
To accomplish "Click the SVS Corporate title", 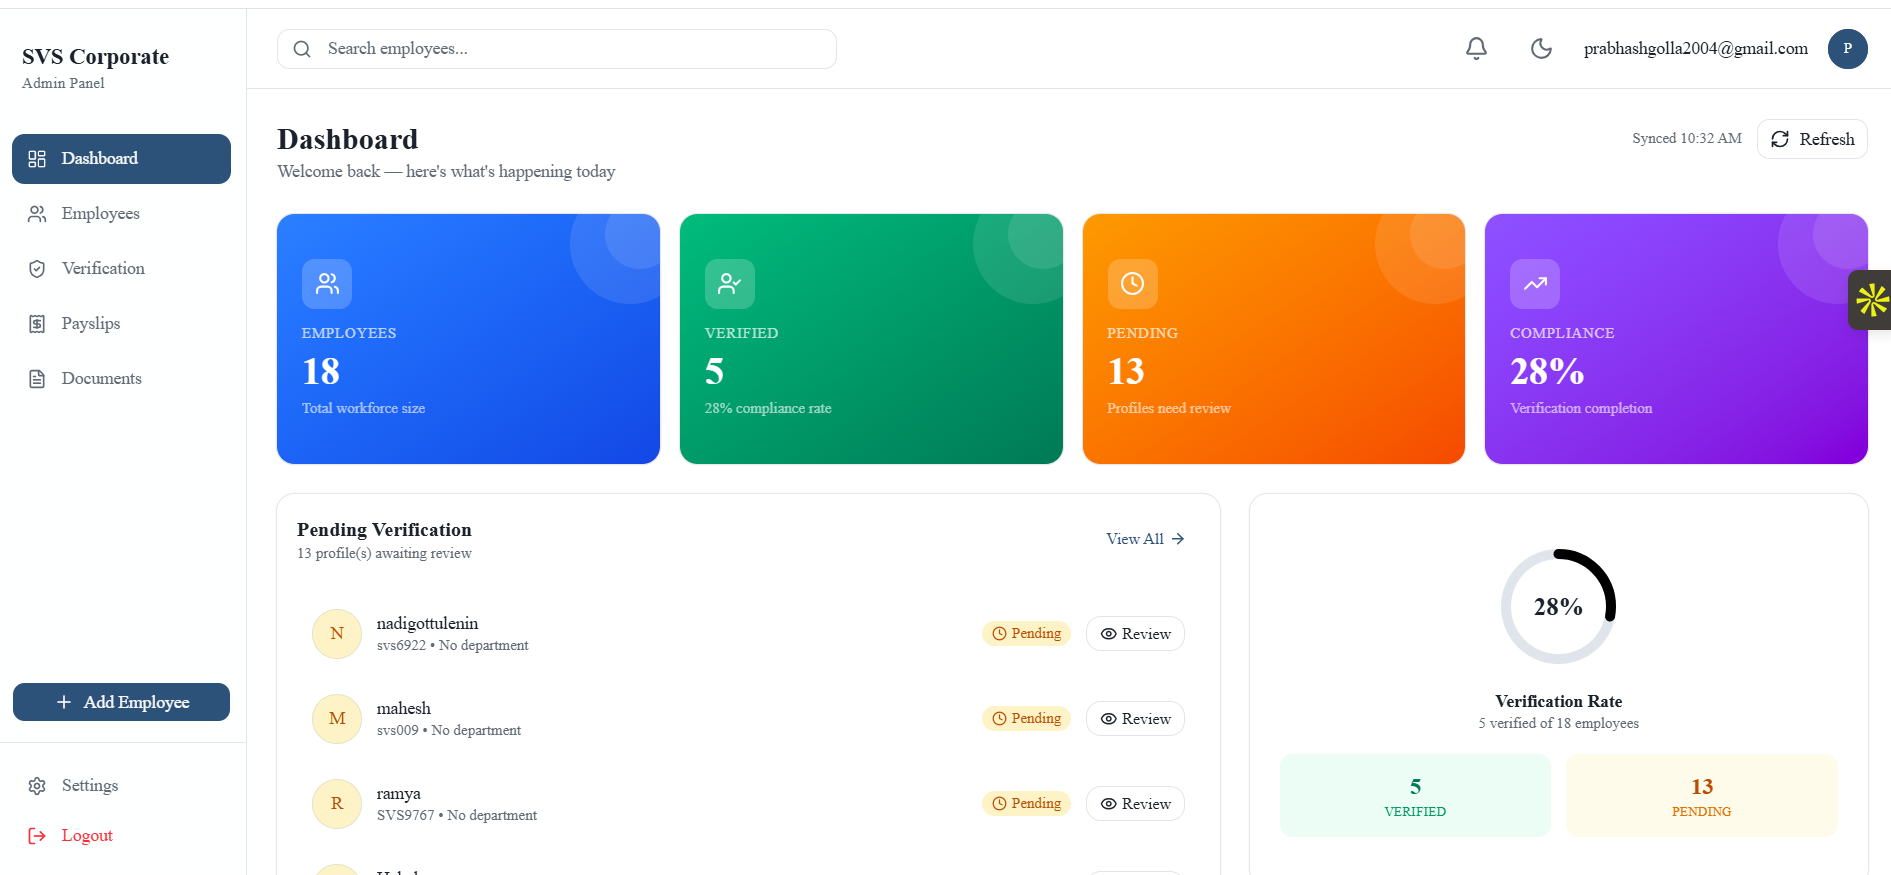I will tap(95, 57).
